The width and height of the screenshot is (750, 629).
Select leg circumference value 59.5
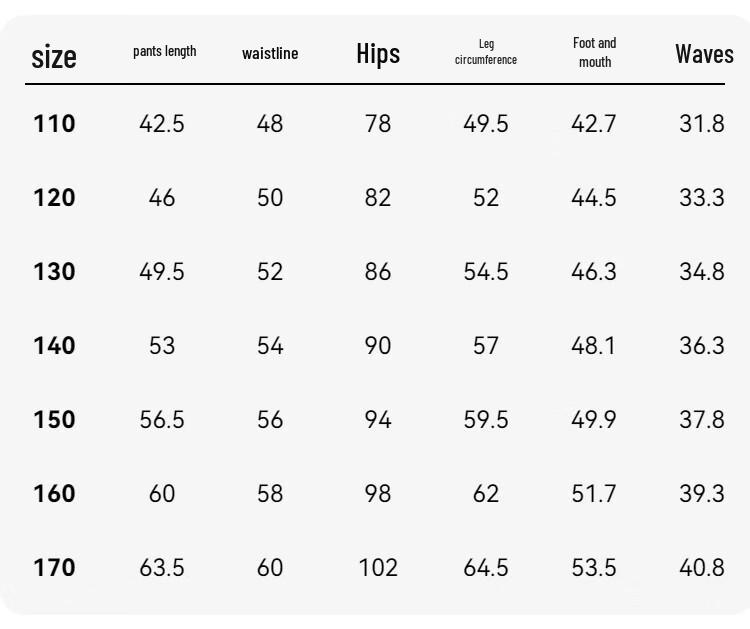[x=485, y=419]
